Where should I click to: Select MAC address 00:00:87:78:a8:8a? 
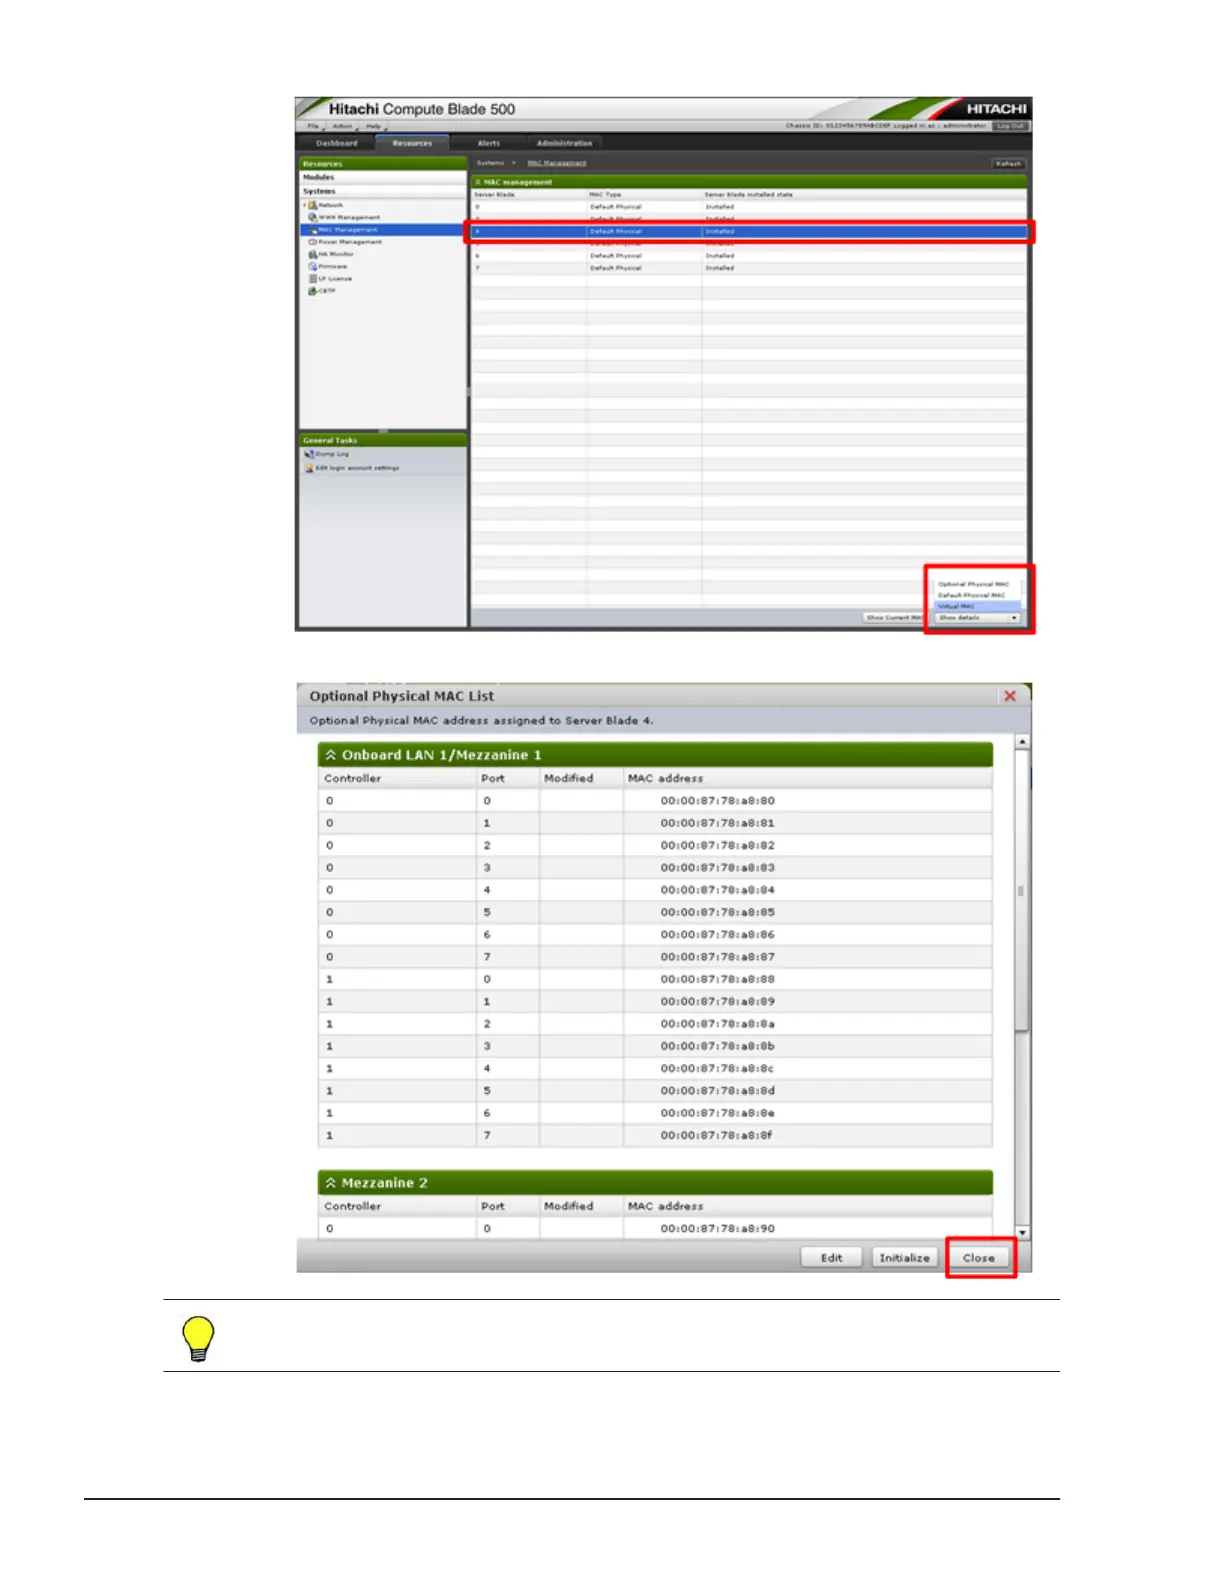coord(717,1024)
